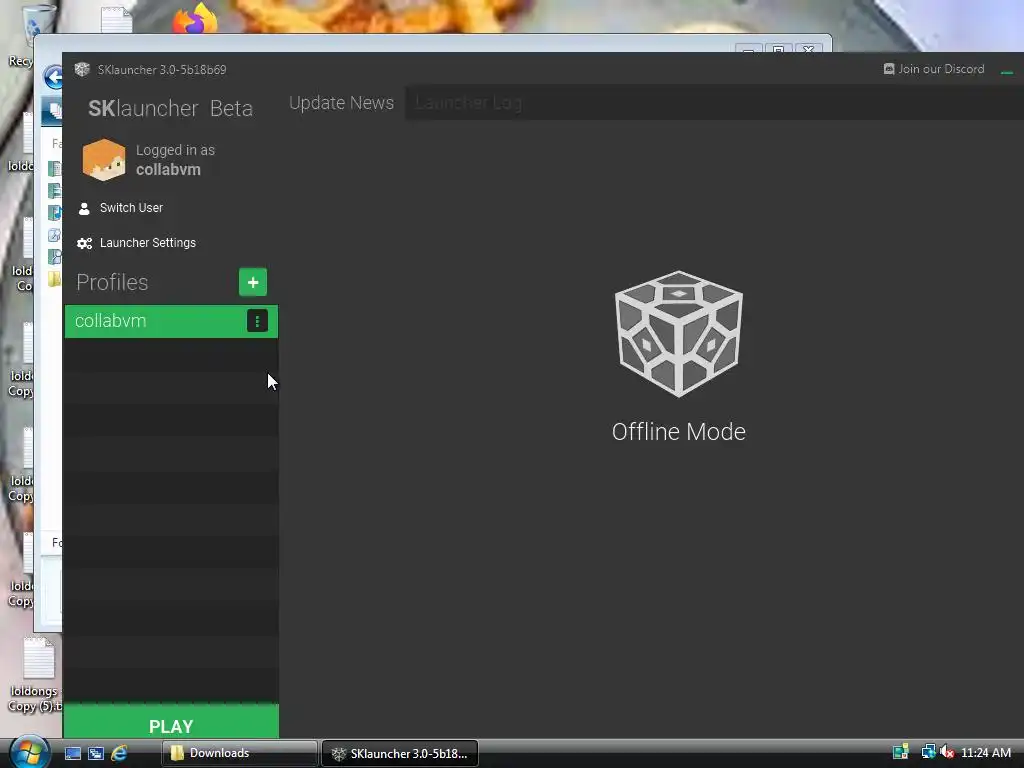Image resolution: width=1024 pixels, height=768 pixels.
Task: Click the Discord icon in the title bar
Action: [889, 69]
